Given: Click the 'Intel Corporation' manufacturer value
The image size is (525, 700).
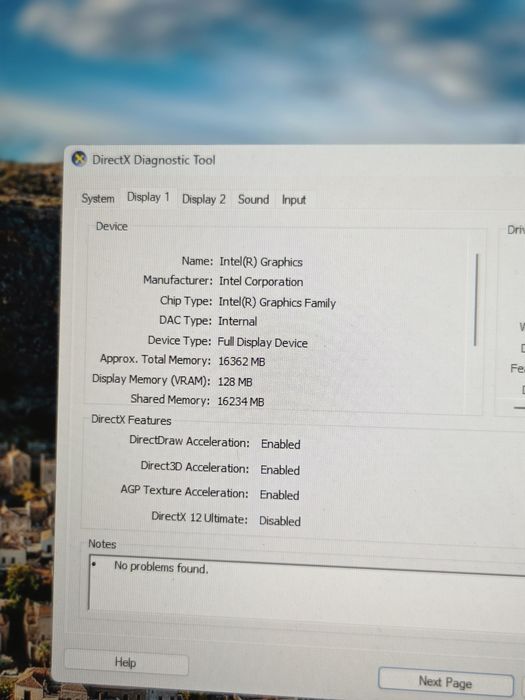Looking at the screenshot, I should click(x=261, y=282).
